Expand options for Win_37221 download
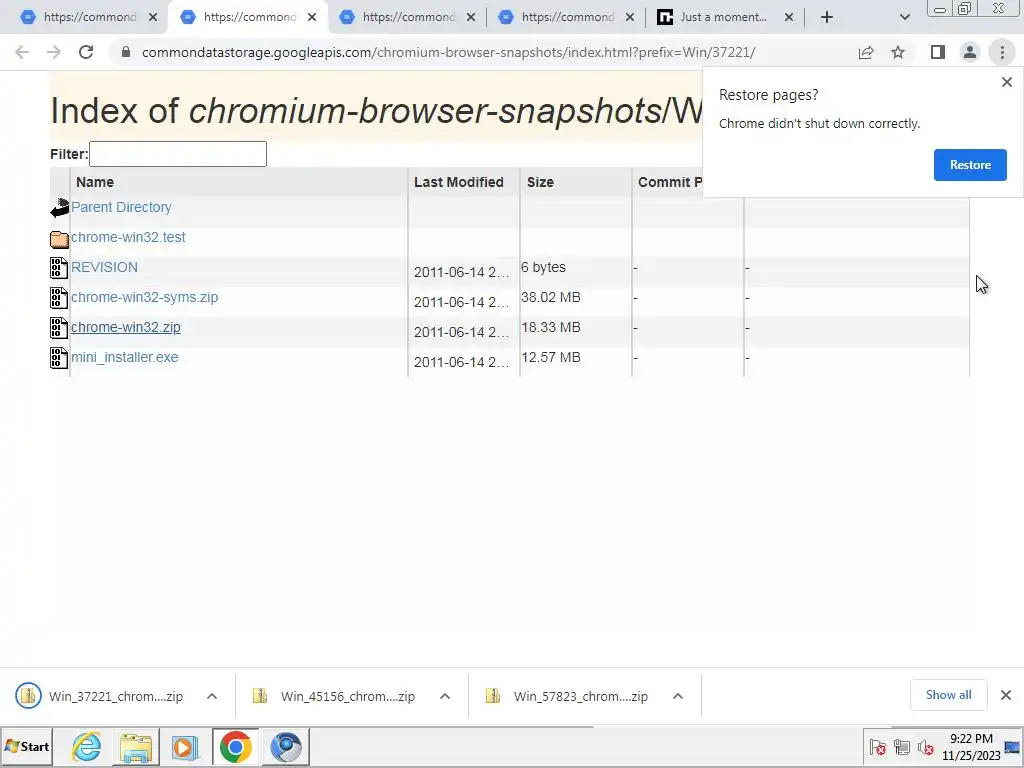 [212, 696]
